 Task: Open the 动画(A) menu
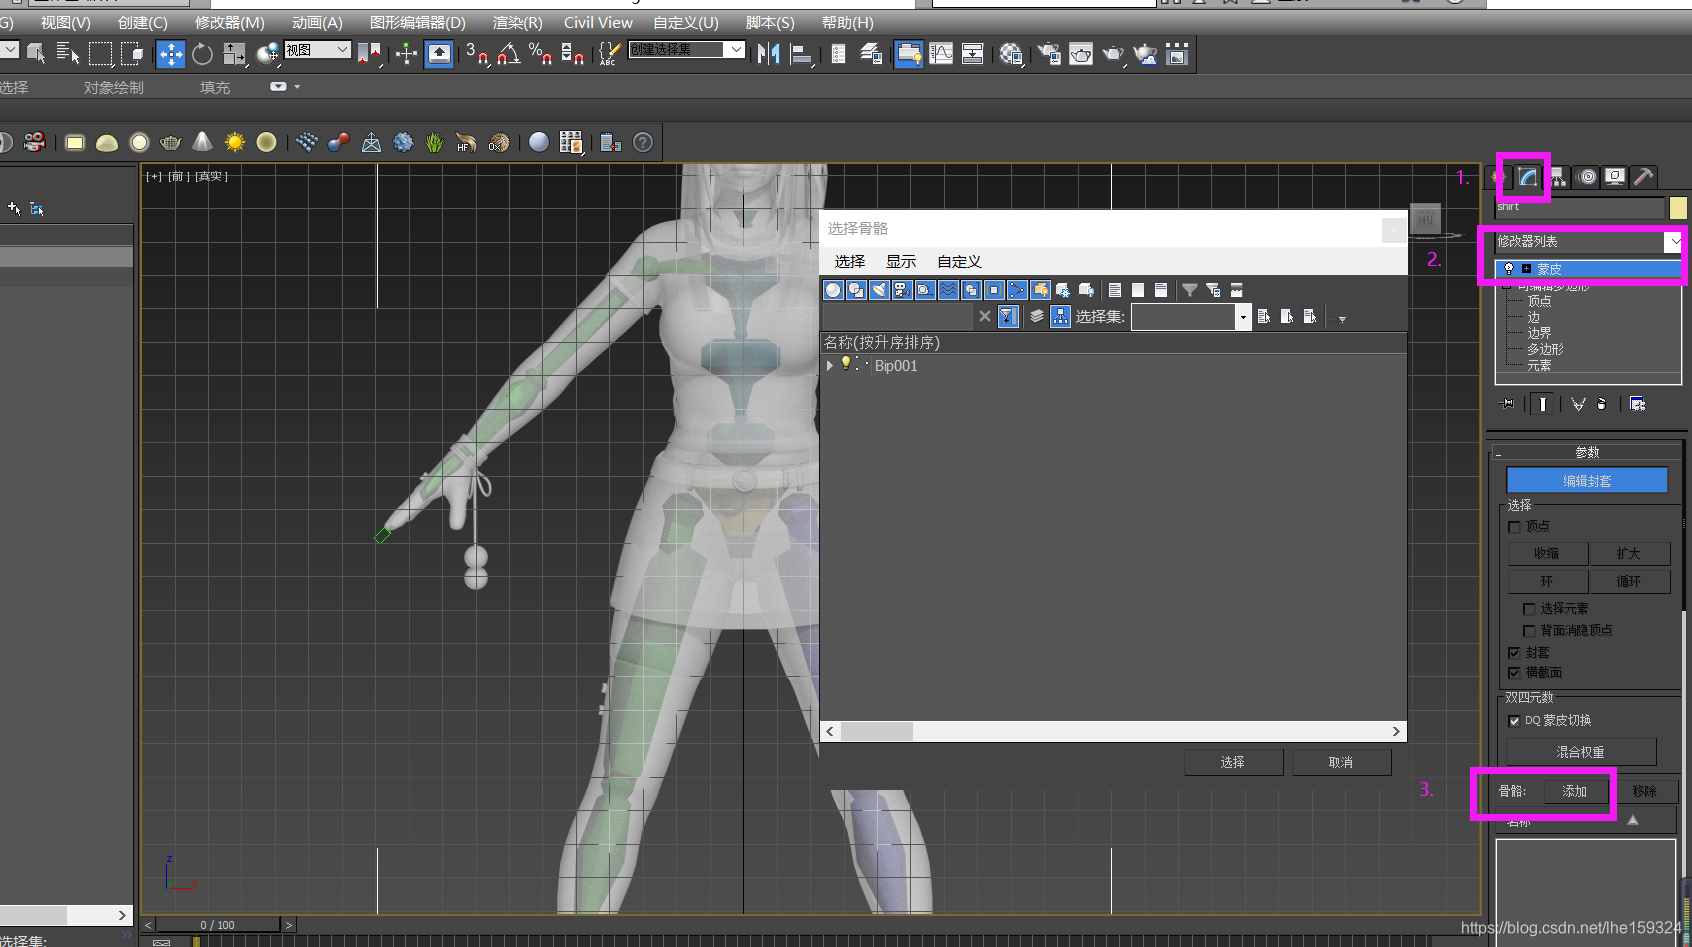(x=317, y=22)
